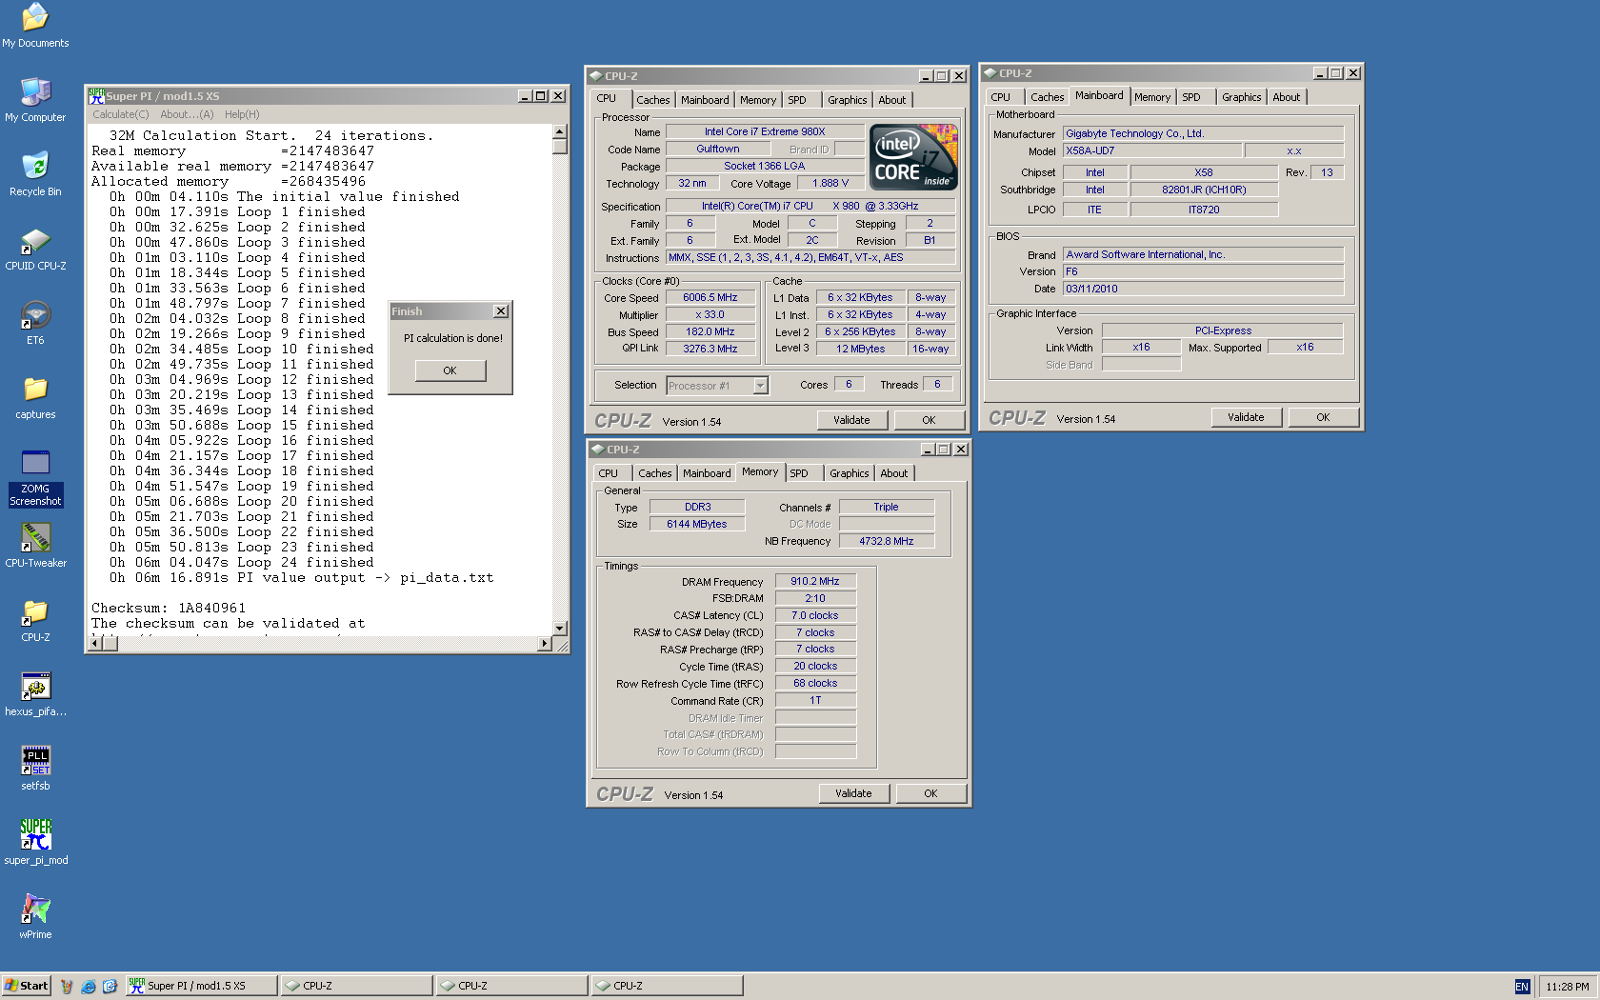Open My Documents desktop icon
Image resolution: width=1600 pixels, height=1000 pixels.
click(x=35, y=25)
